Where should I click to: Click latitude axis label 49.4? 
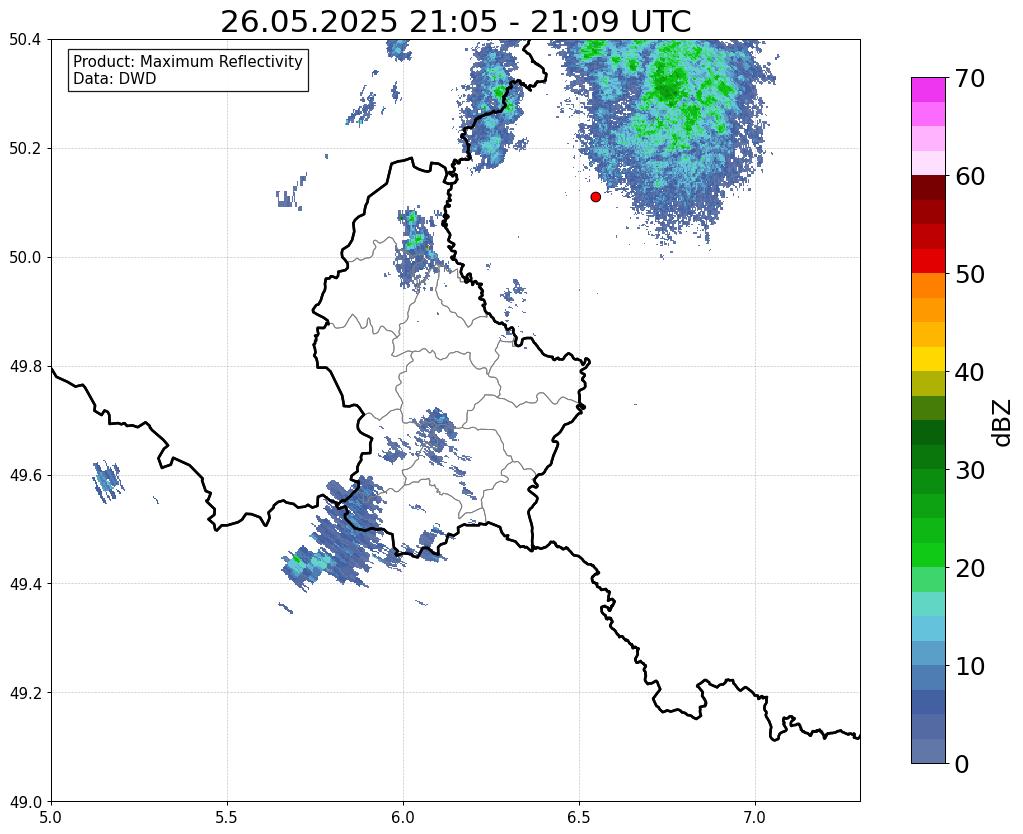(x=25, y=584)
